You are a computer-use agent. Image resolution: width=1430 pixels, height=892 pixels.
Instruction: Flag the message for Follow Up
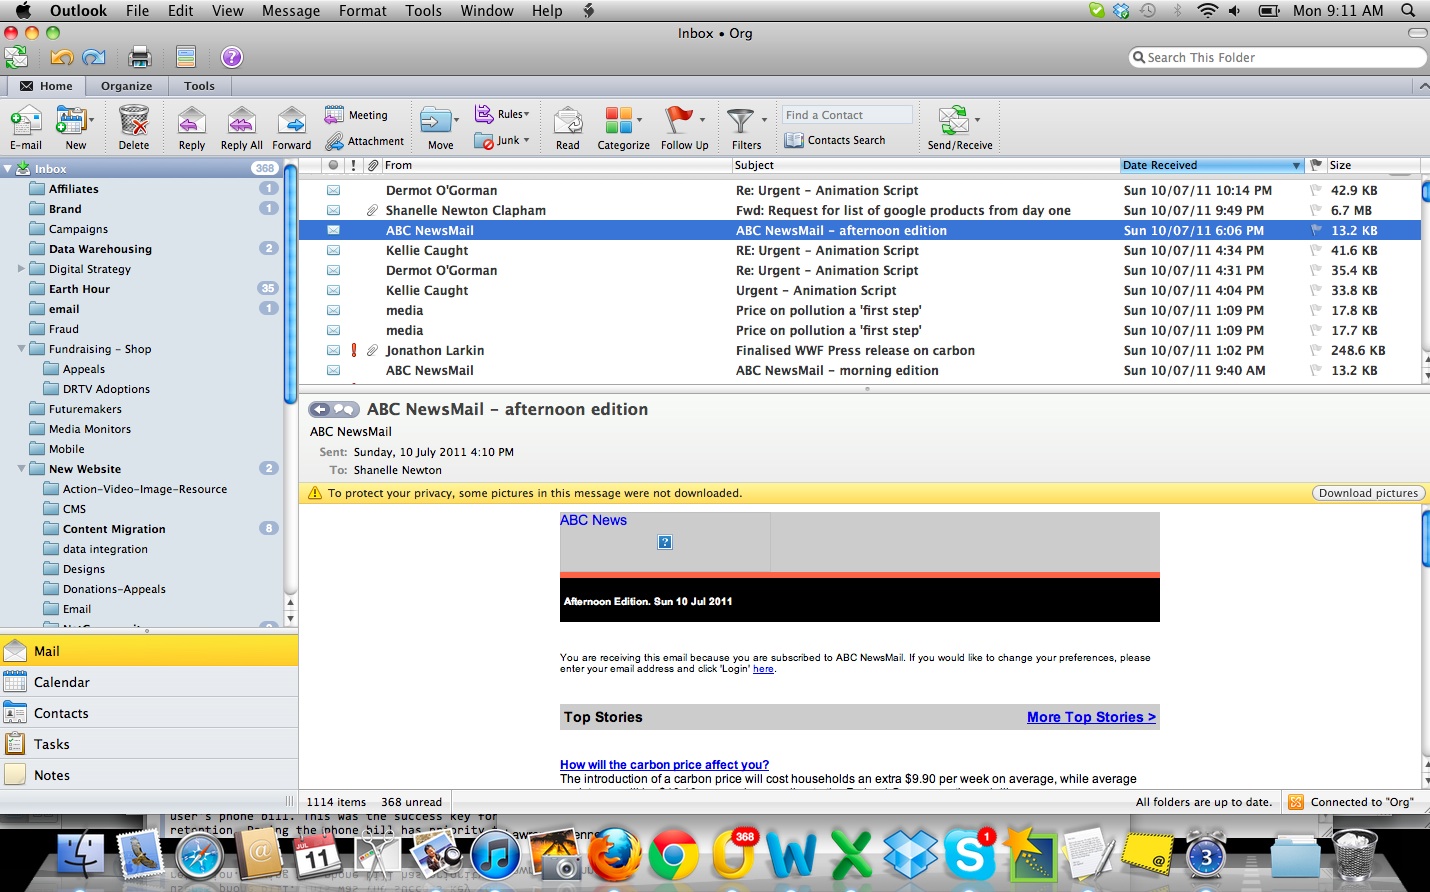click(684, 128)
